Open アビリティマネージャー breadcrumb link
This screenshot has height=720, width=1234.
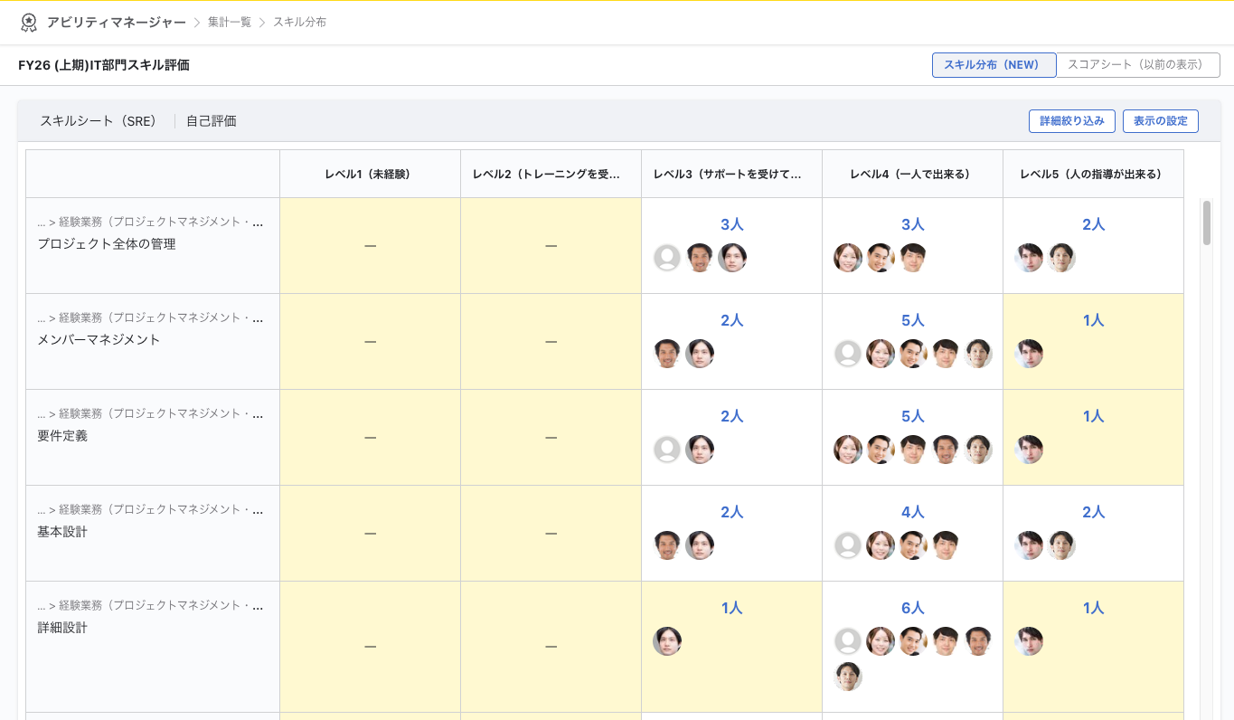point(116,22)
